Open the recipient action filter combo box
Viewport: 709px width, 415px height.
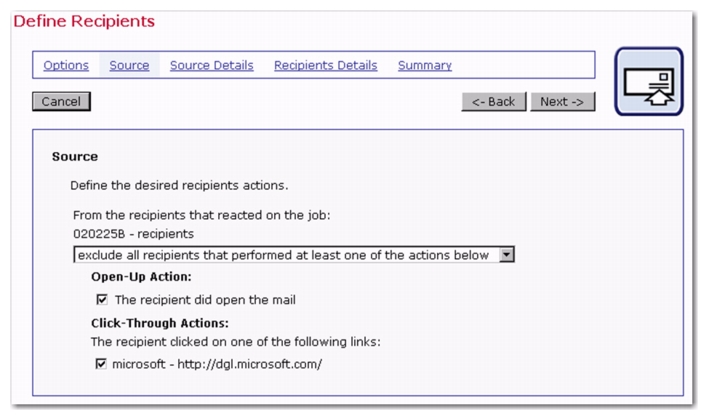click(x=293, y=255)
